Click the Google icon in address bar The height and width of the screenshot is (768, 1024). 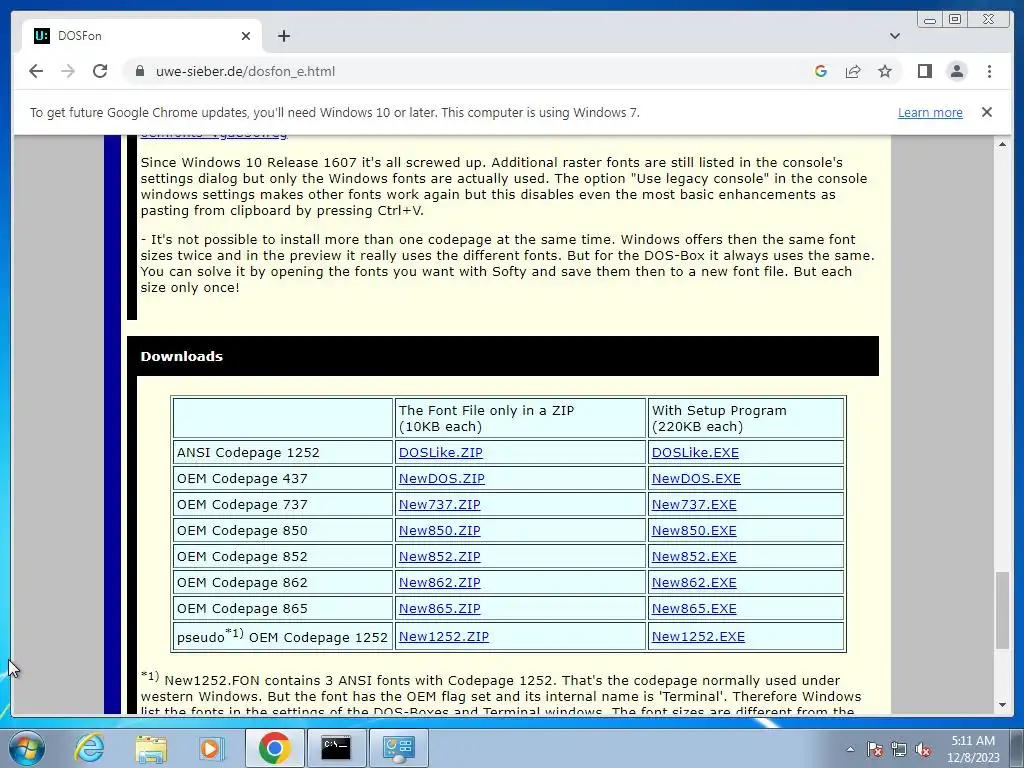[821, 71]
